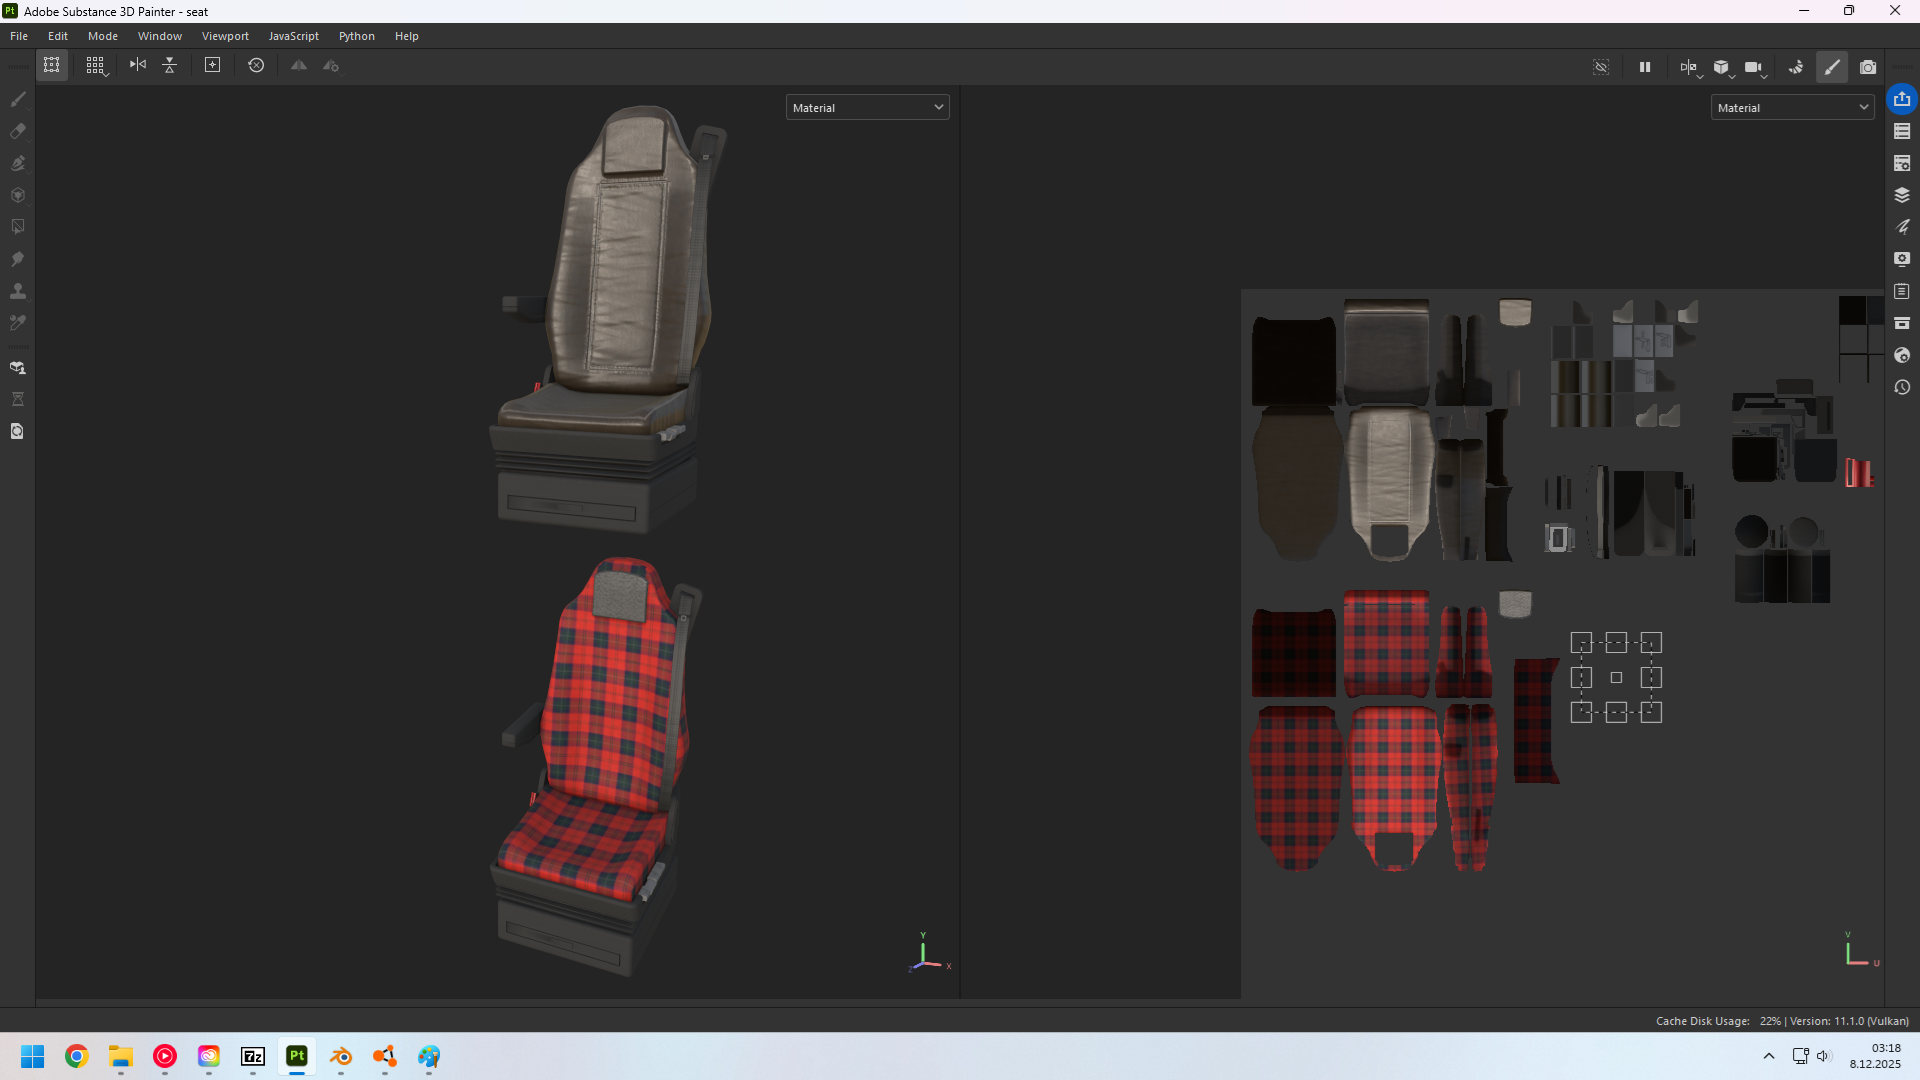Toggle the hide/isolate visibility icon
1920x1080 pixels.
(x=1601, y=67)
